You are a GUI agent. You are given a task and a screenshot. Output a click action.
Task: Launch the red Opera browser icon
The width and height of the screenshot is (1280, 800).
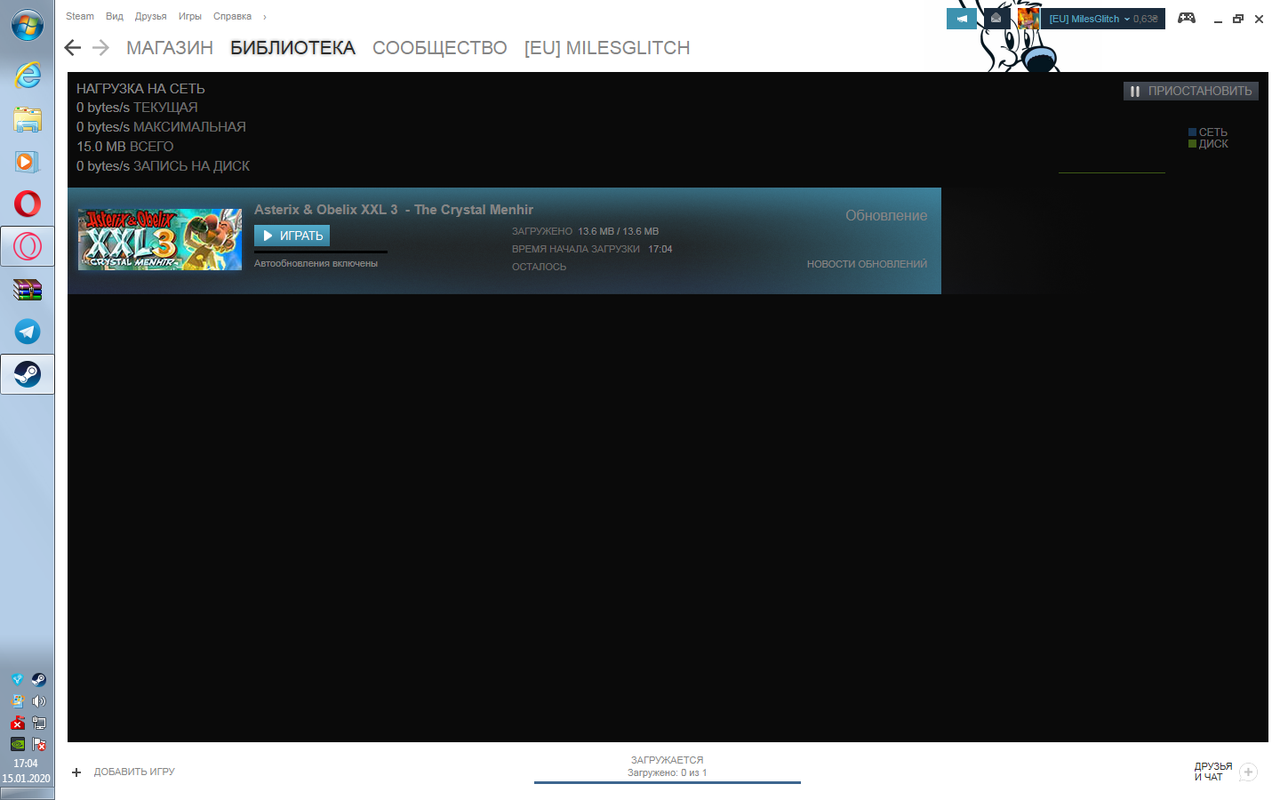coord(27,204)
